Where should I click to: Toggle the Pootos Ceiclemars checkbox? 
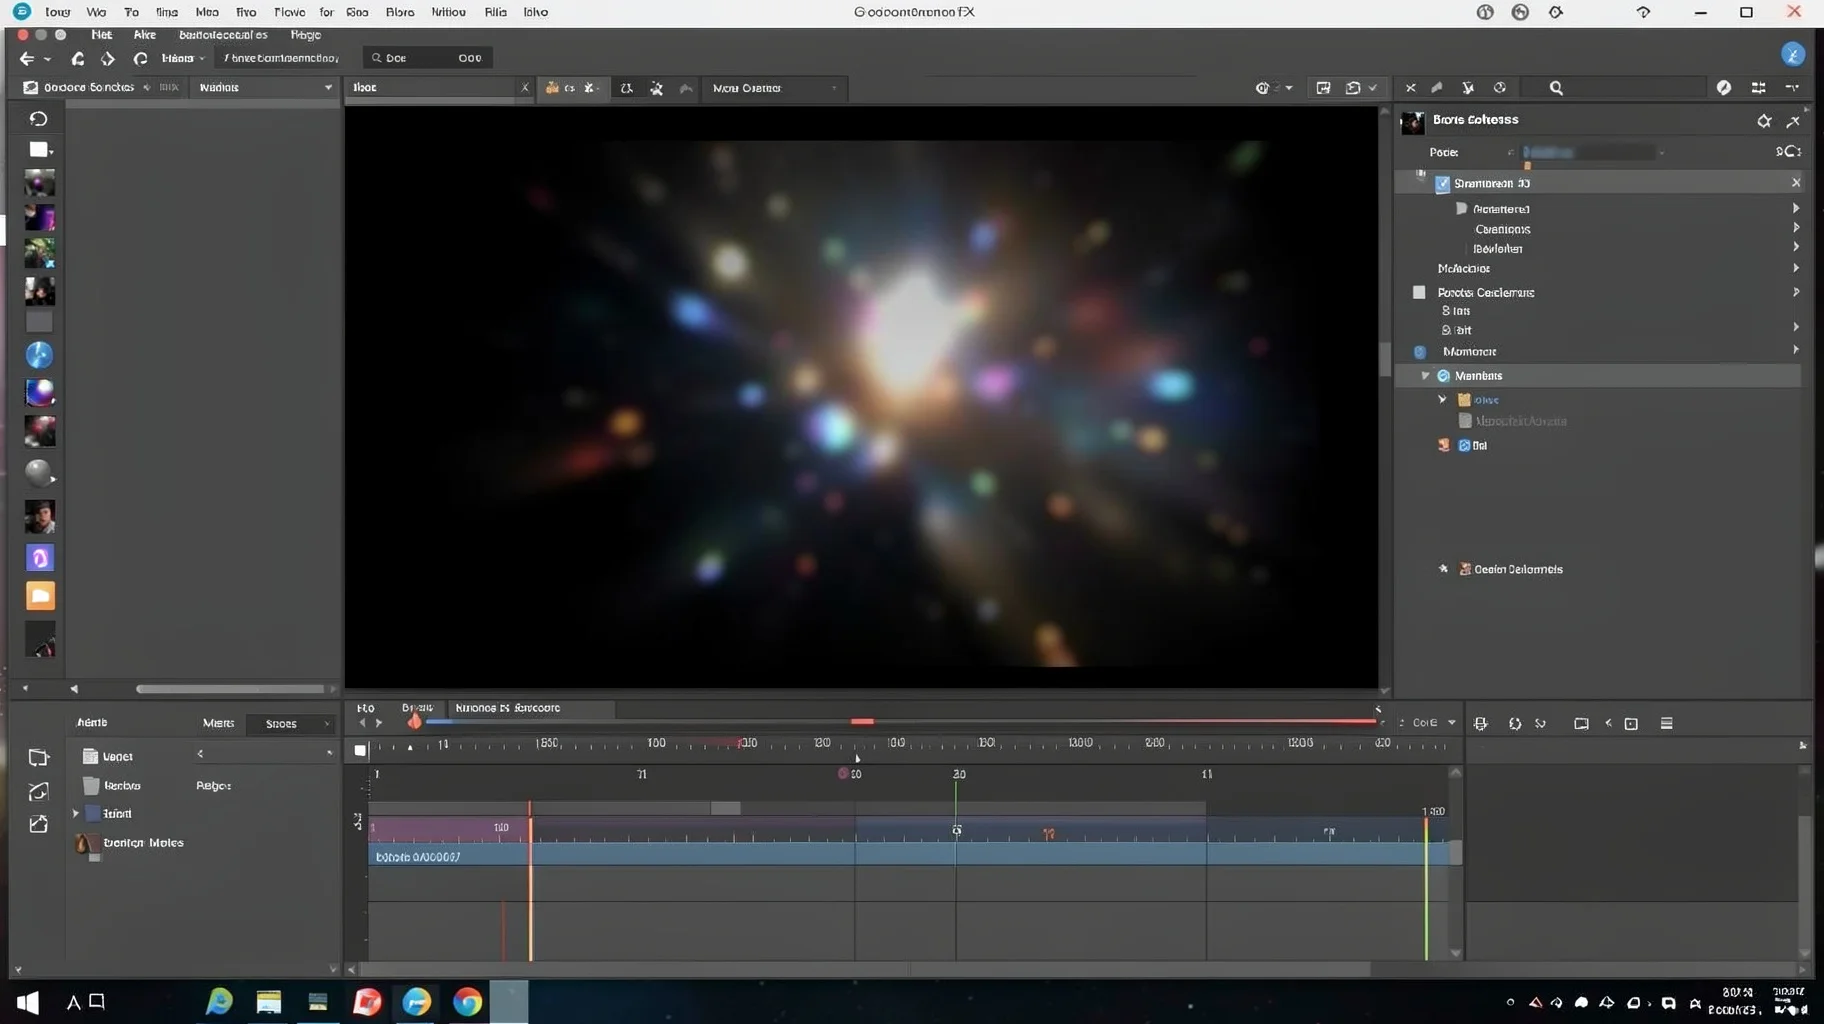point(1419,292)
